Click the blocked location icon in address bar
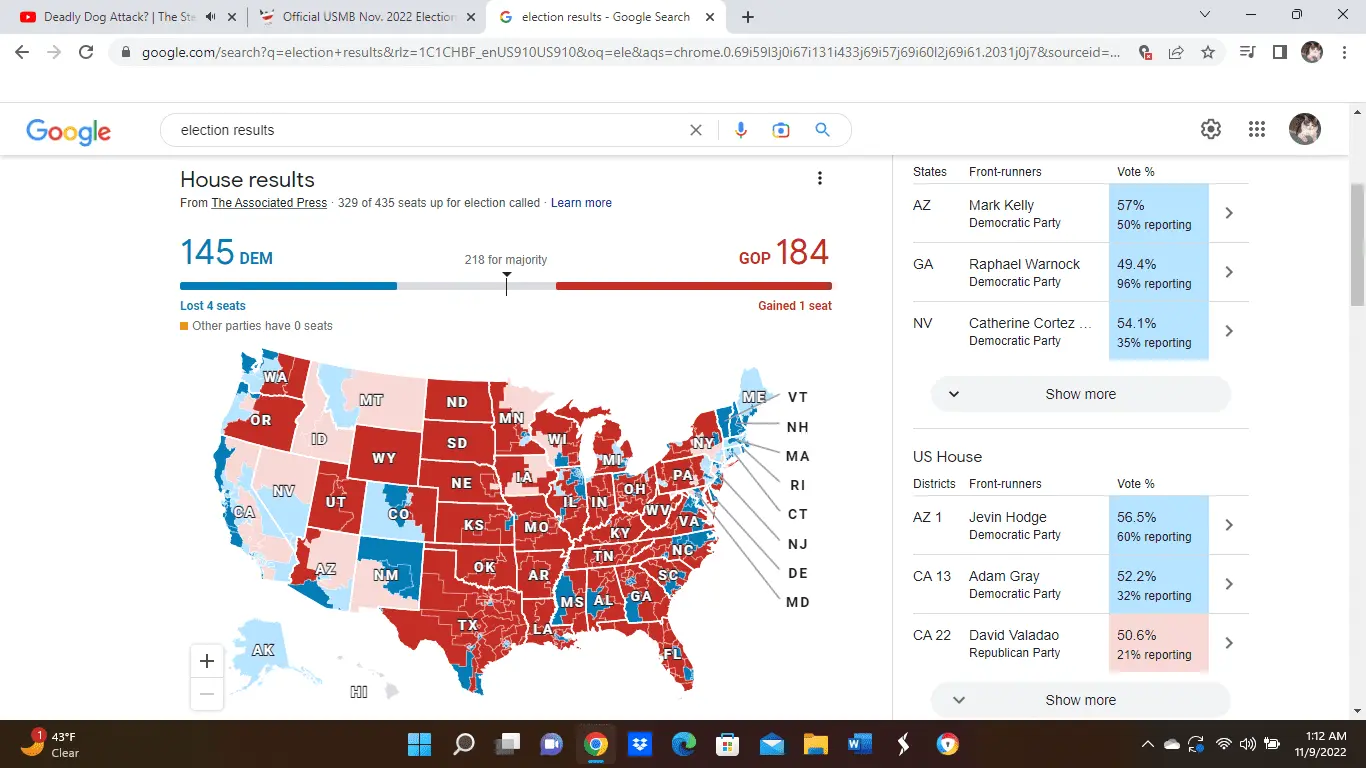 tap(1146, 53)
